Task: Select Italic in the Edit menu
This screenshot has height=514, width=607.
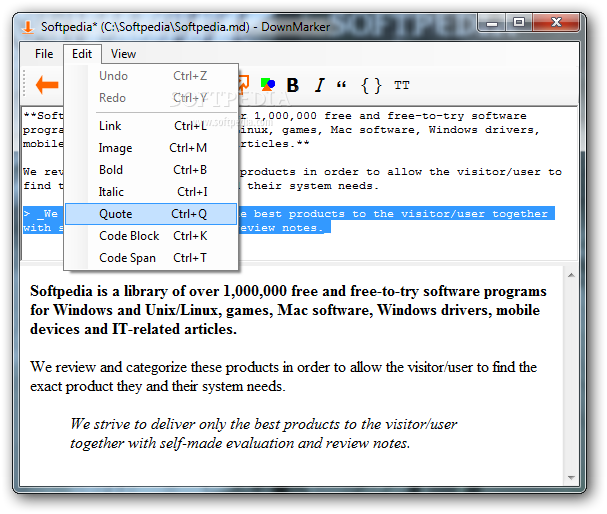Action: (151, 192)
